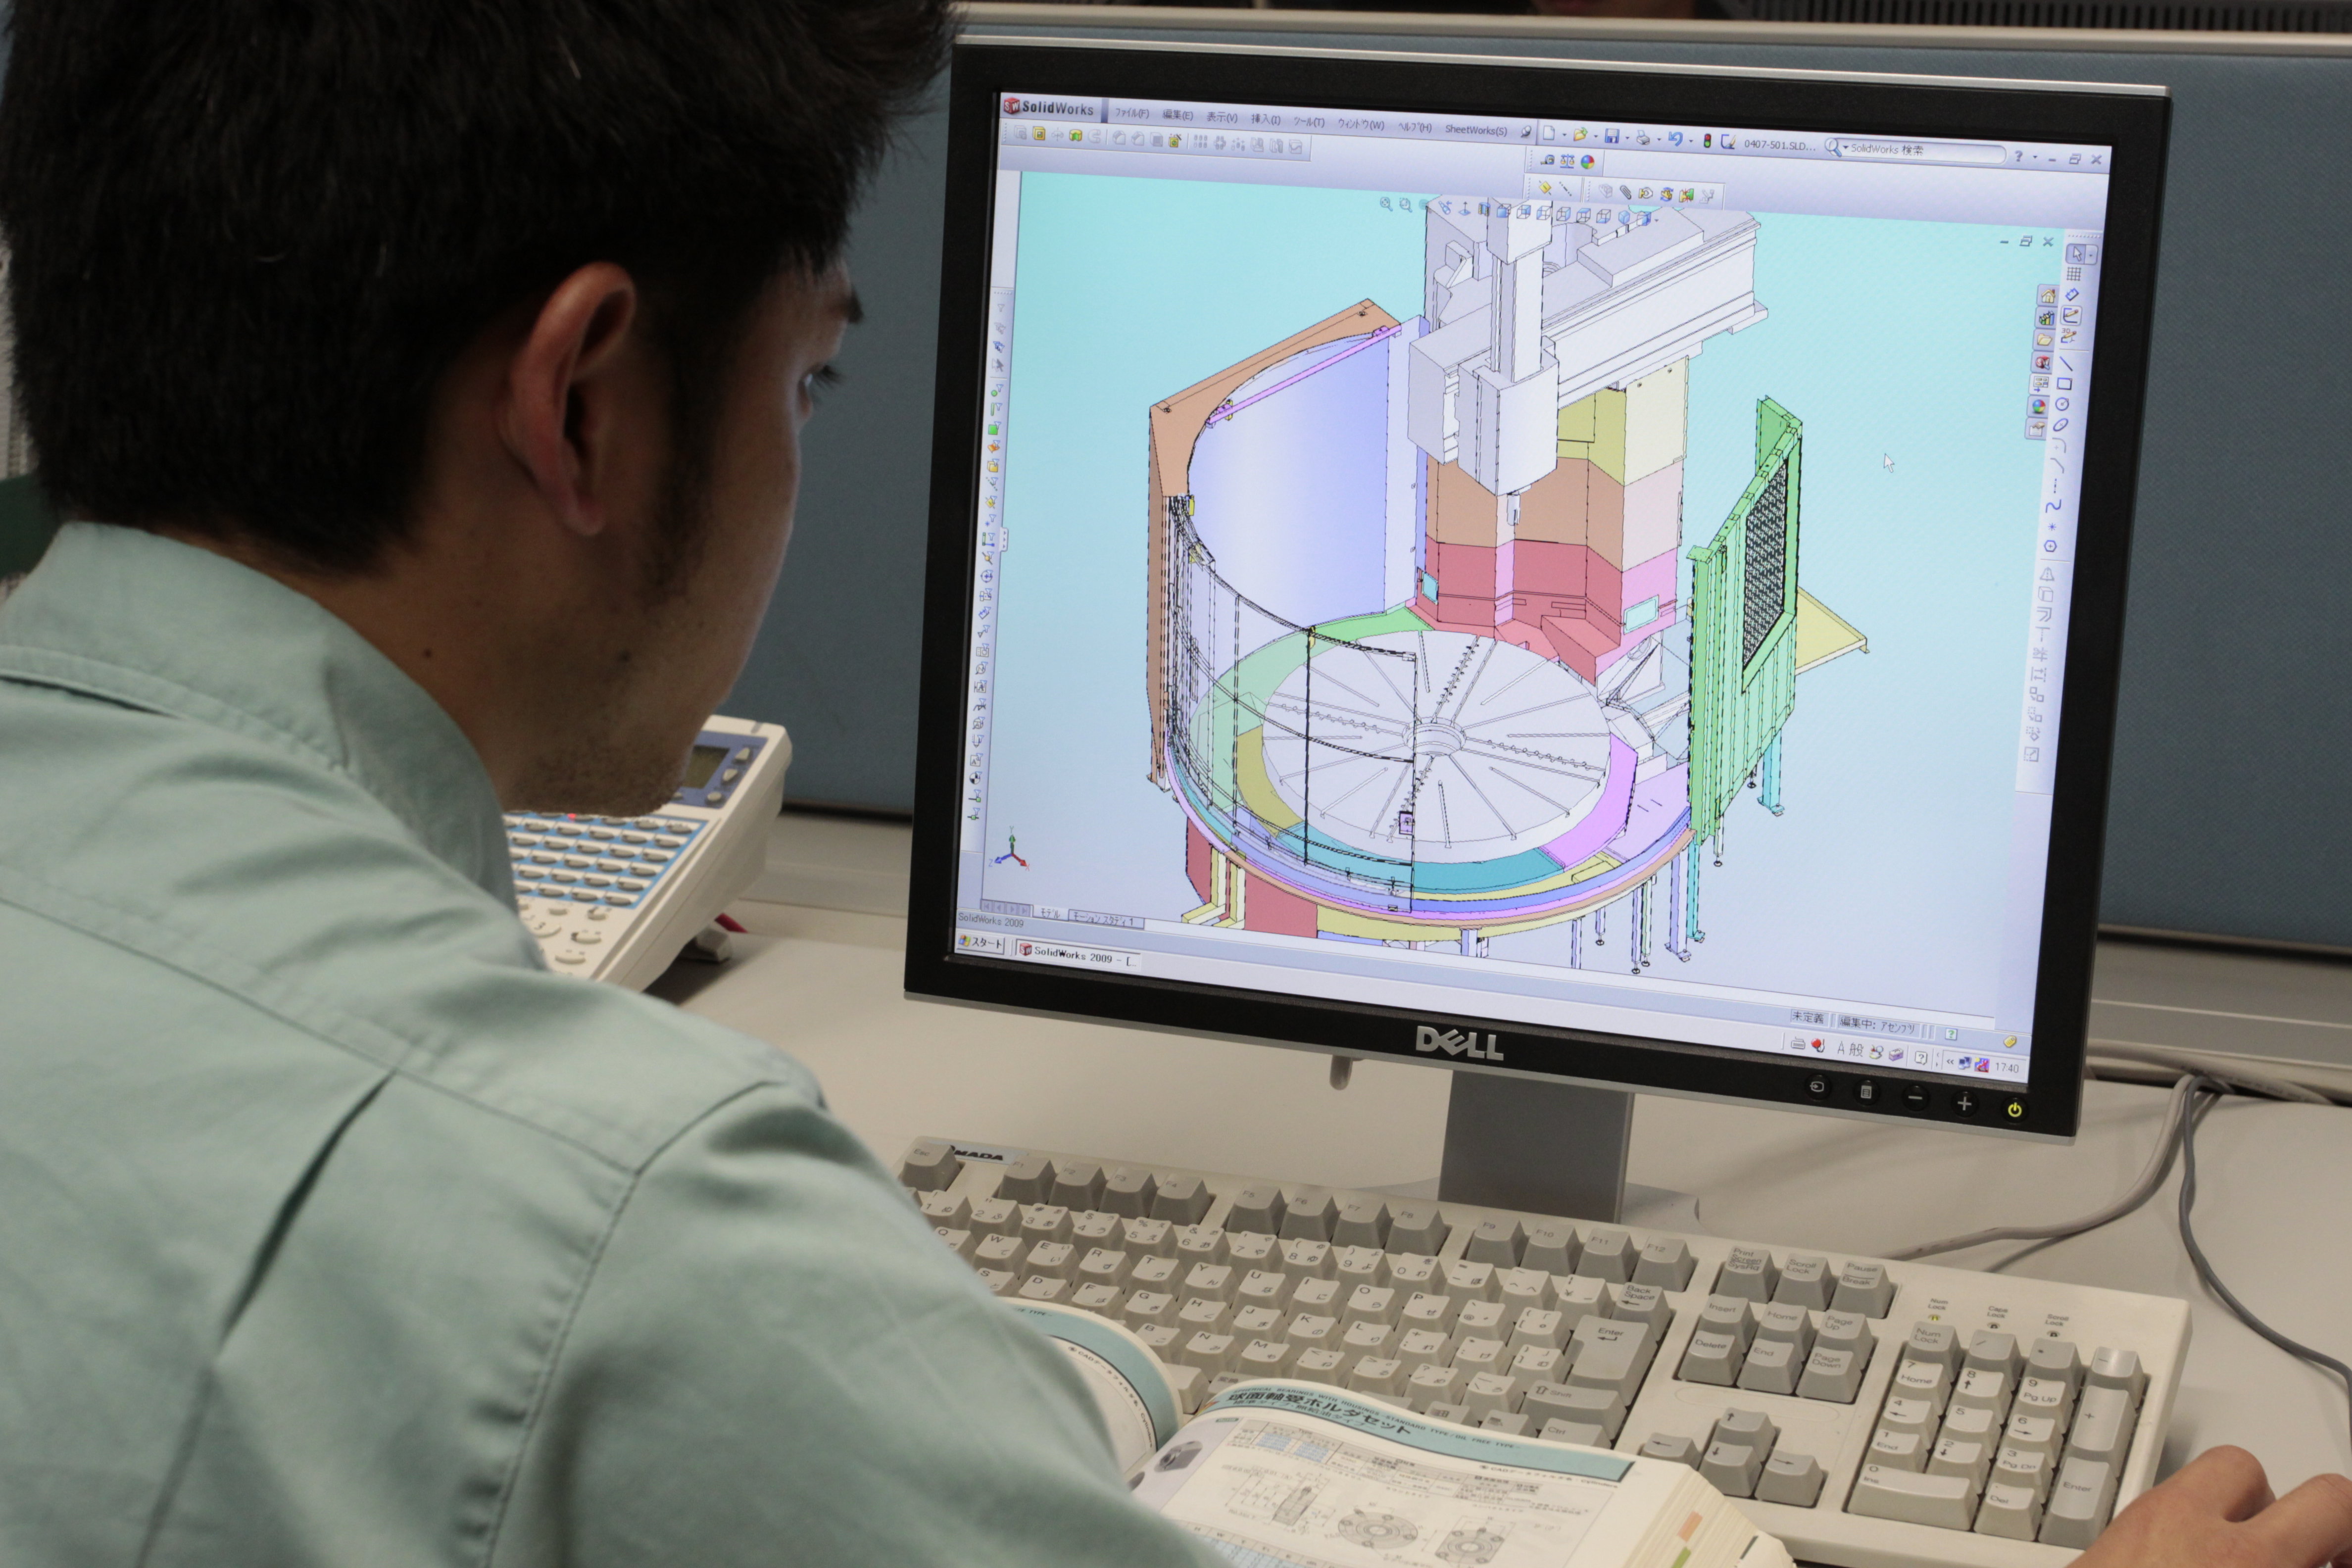Screen dimensions: 2352x1568
Task: Select the Point sketch tool
Action: (2052, 526)
